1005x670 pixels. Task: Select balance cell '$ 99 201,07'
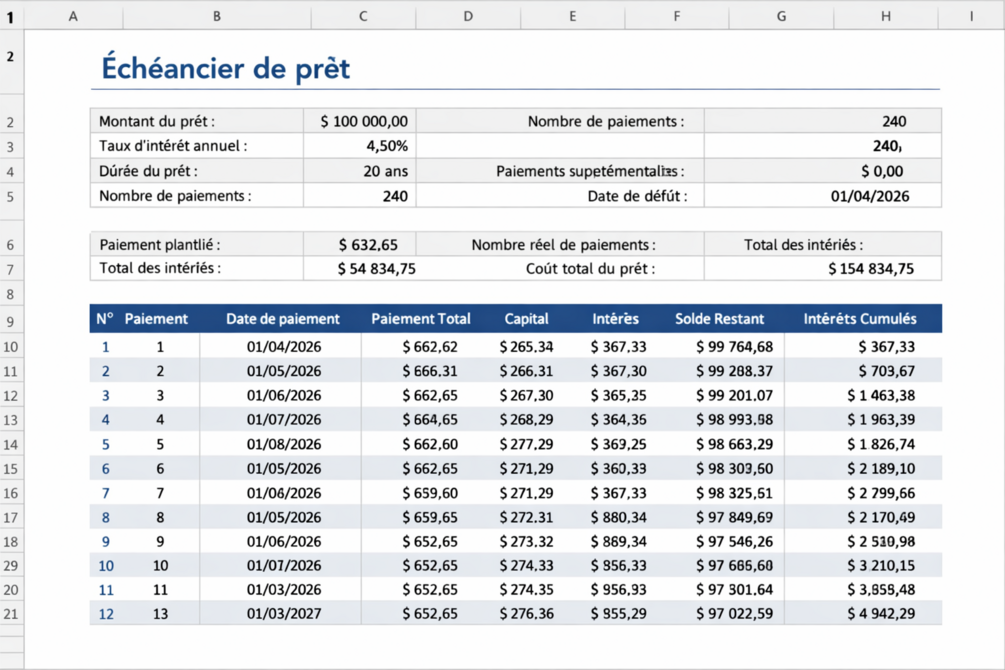(735, 396)
